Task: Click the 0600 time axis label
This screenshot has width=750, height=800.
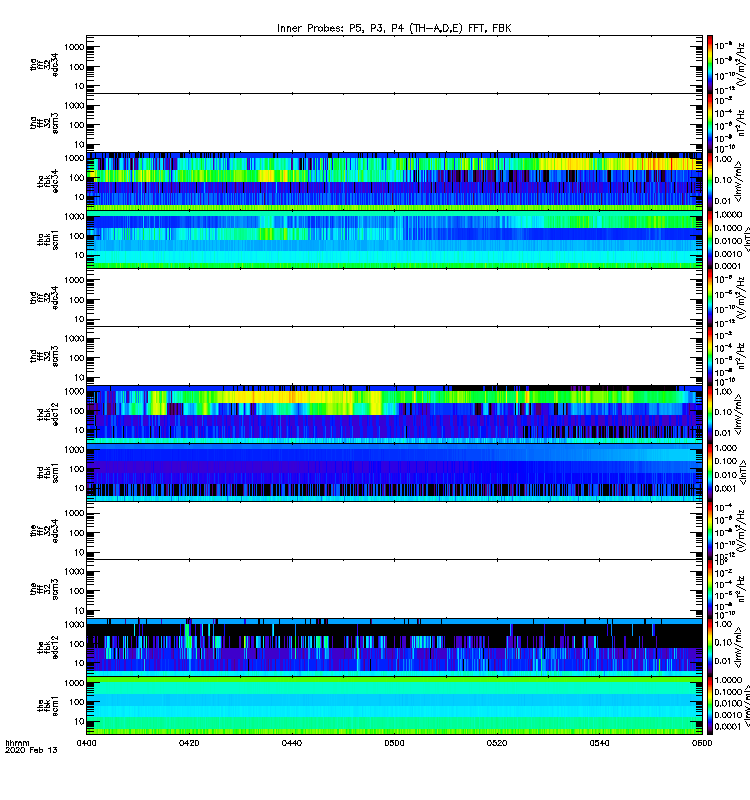Action: [702, 743]
